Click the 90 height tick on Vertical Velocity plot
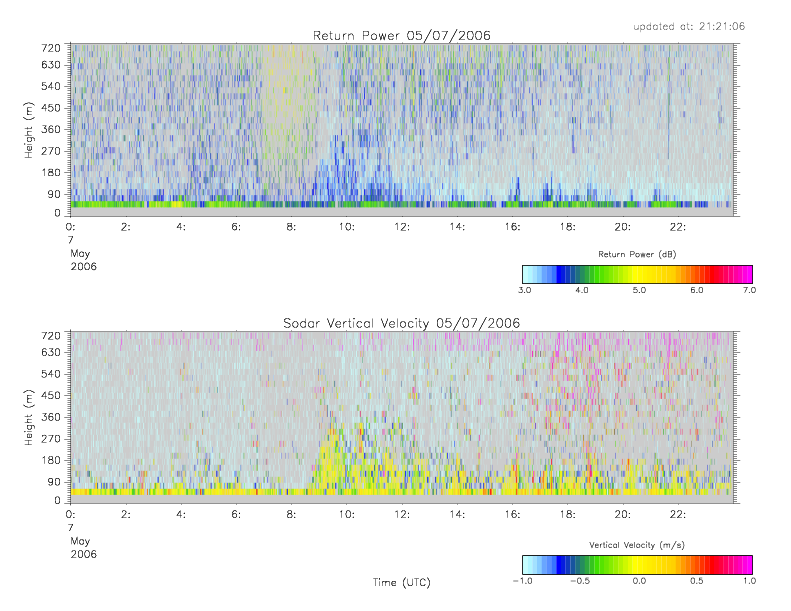791x611 pixels. point(54,482)
